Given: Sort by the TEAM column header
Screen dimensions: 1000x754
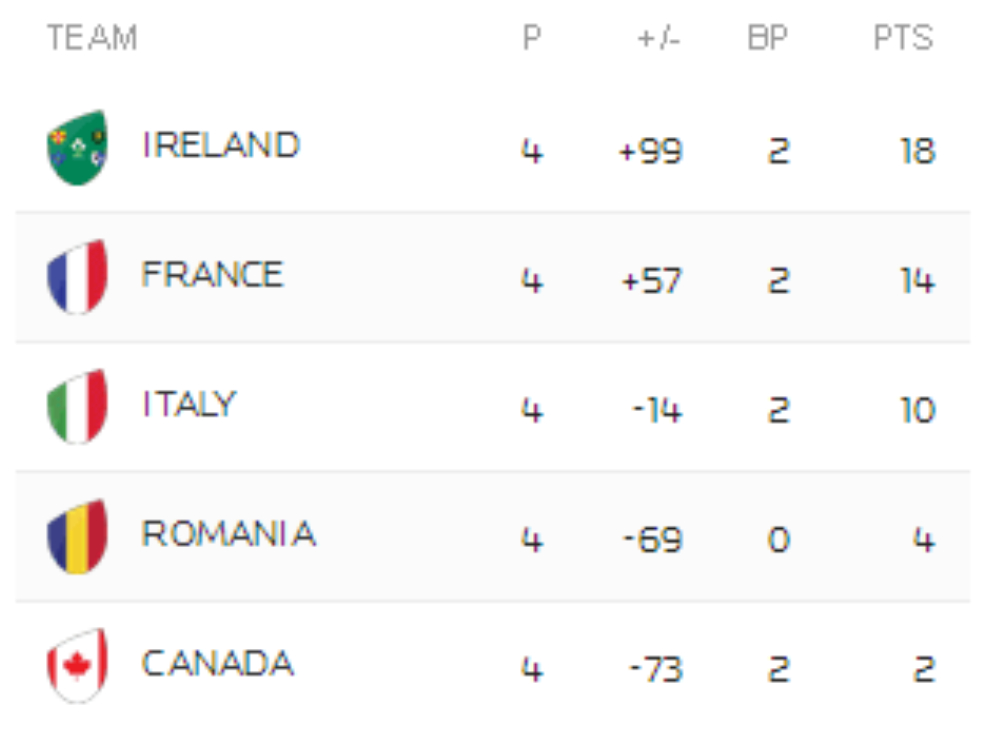Looking at the screenshot, I should (92, 39).
